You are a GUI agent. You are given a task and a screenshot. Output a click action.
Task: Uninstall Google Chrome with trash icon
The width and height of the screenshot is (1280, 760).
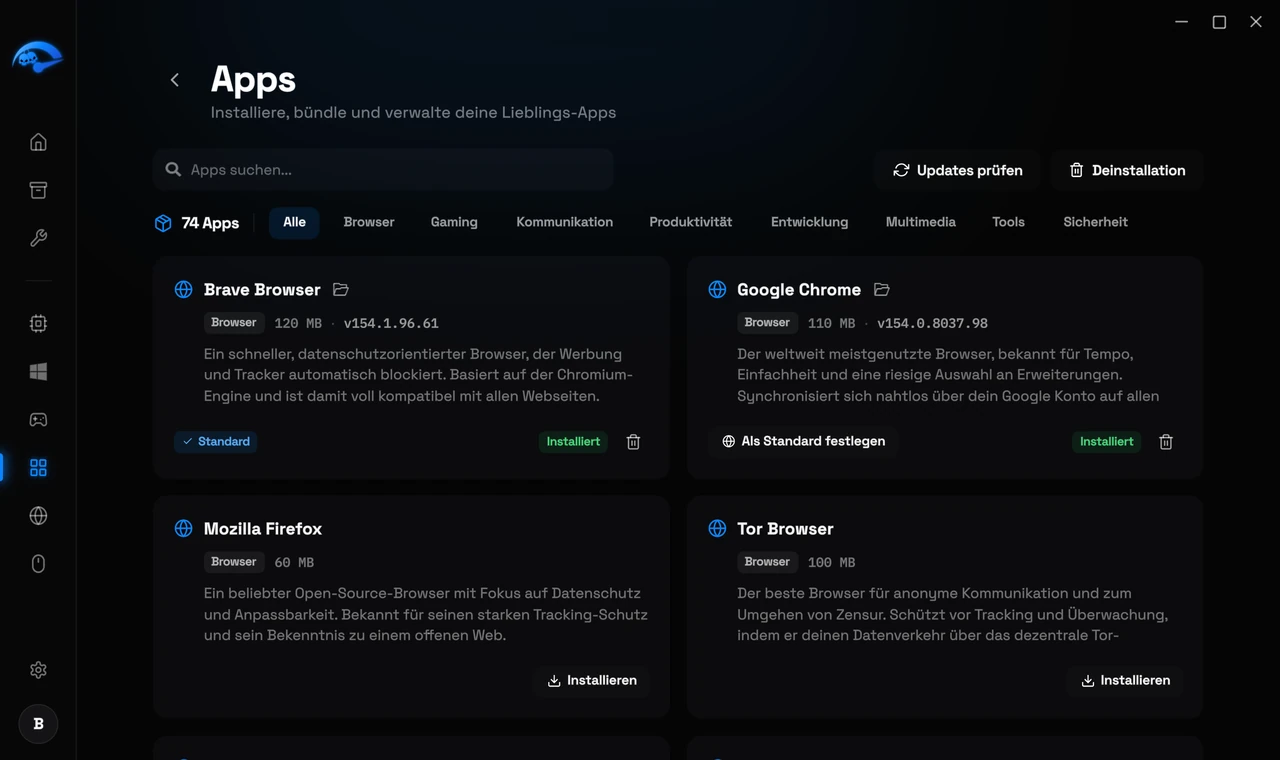click(x=1166, y=442)
